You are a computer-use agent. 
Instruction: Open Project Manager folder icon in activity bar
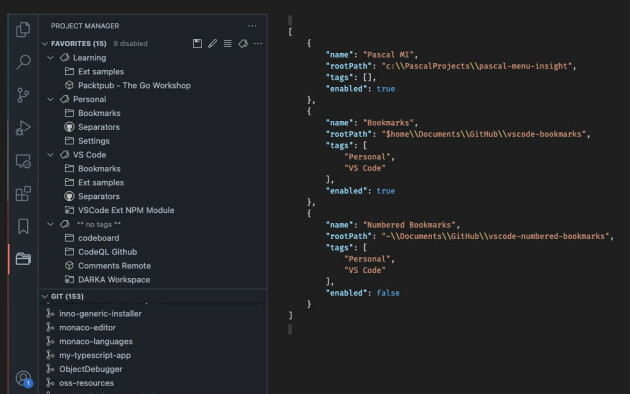click(23, 259)
